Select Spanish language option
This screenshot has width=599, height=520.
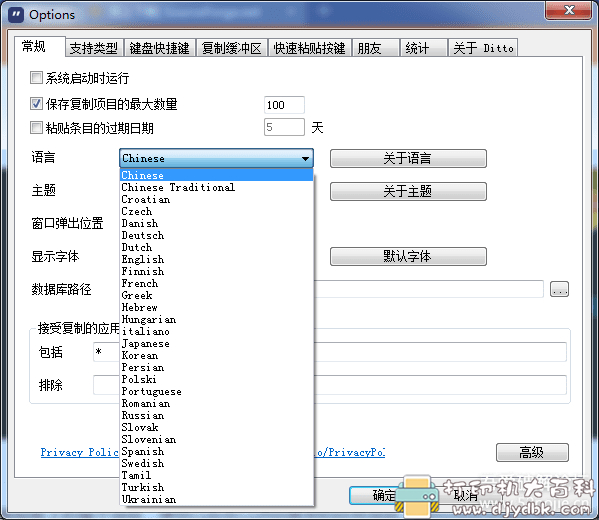[x=217, y=452]
